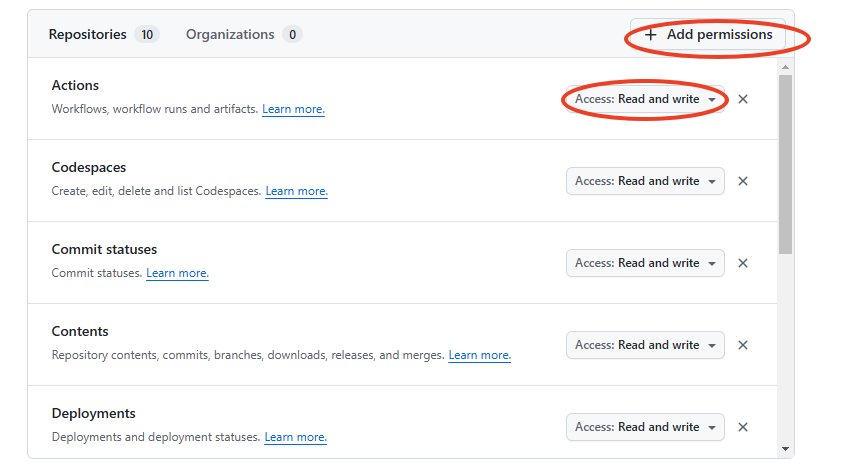Open Learn more link for Codespaces

pos(296,191)
